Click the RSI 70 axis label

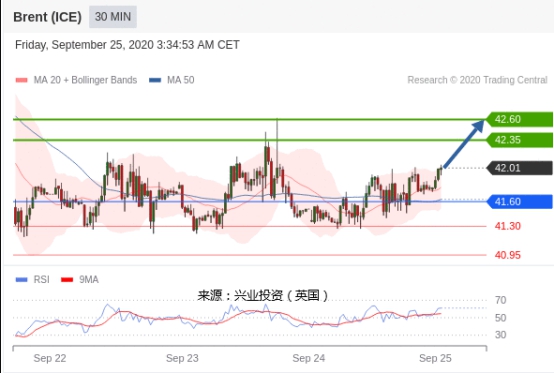[500, 300]
